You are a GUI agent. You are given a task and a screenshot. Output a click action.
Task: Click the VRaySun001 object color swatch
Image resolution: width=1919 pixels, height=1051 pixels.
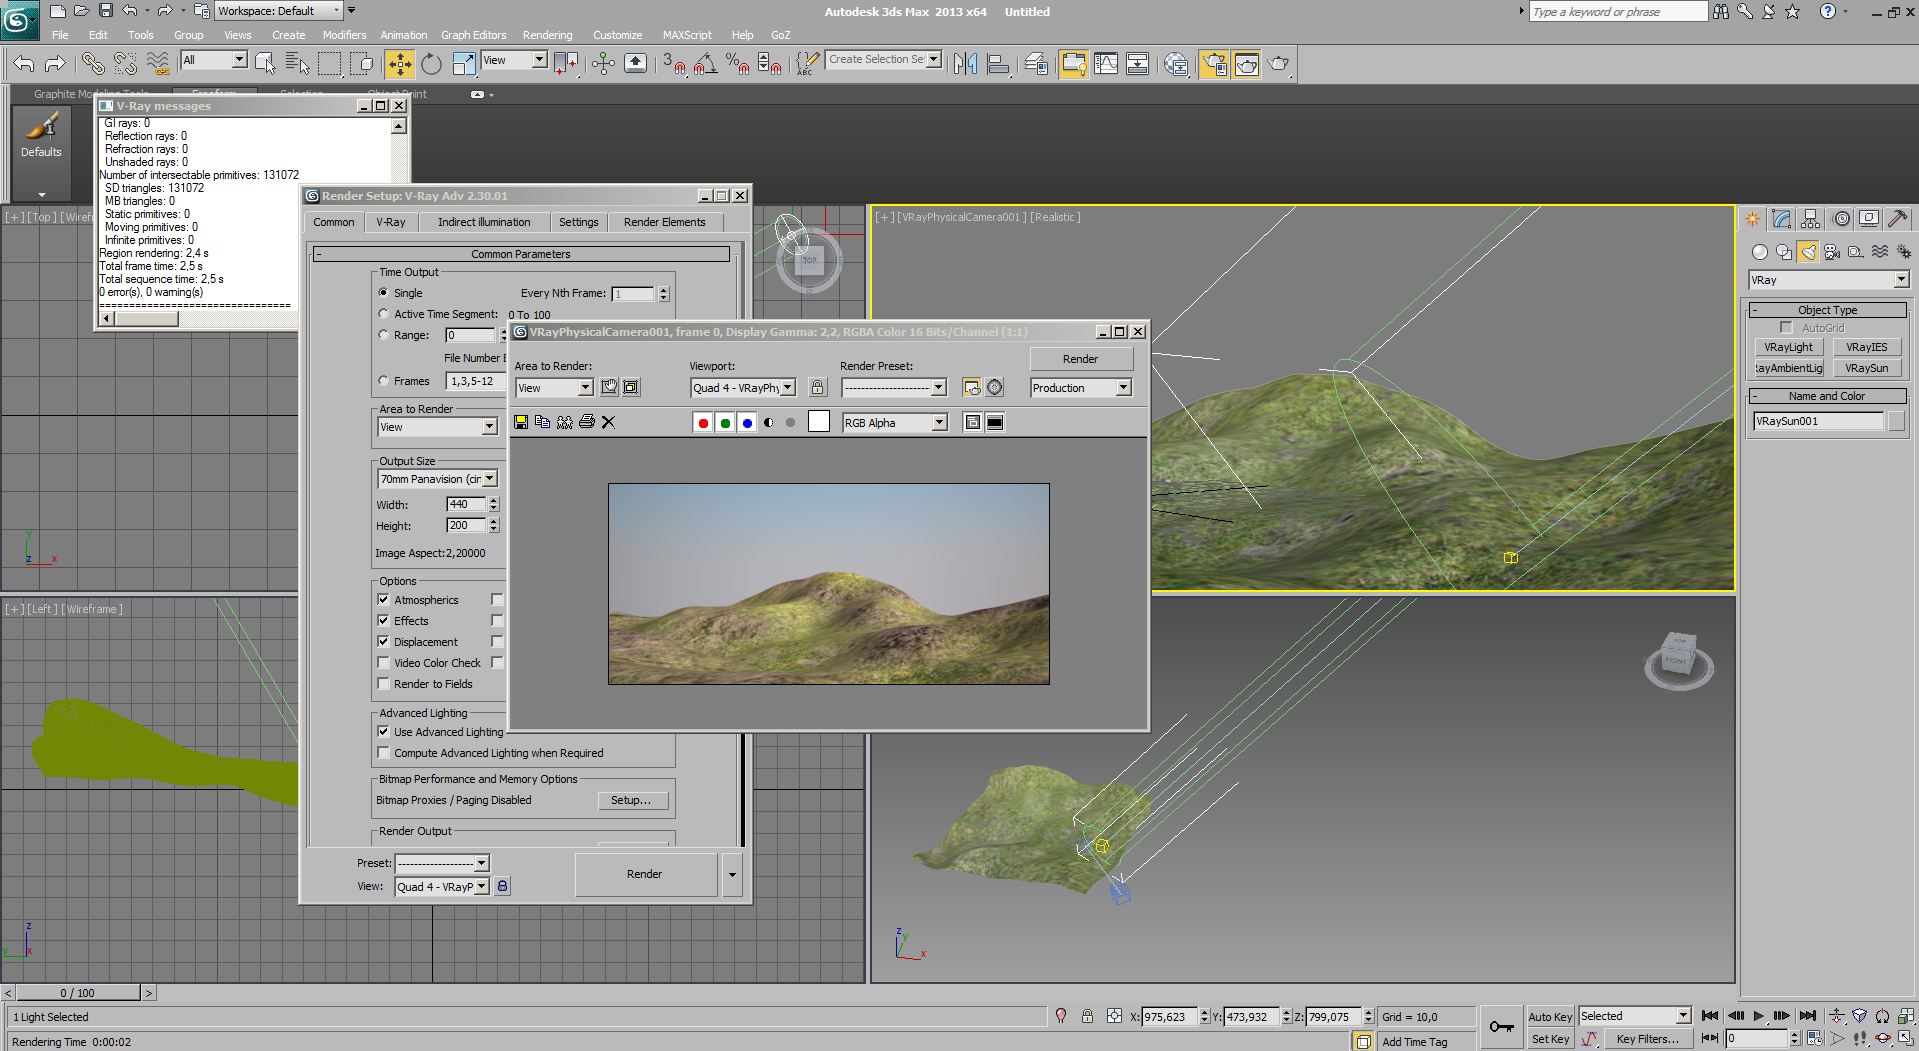[1896, 421]
